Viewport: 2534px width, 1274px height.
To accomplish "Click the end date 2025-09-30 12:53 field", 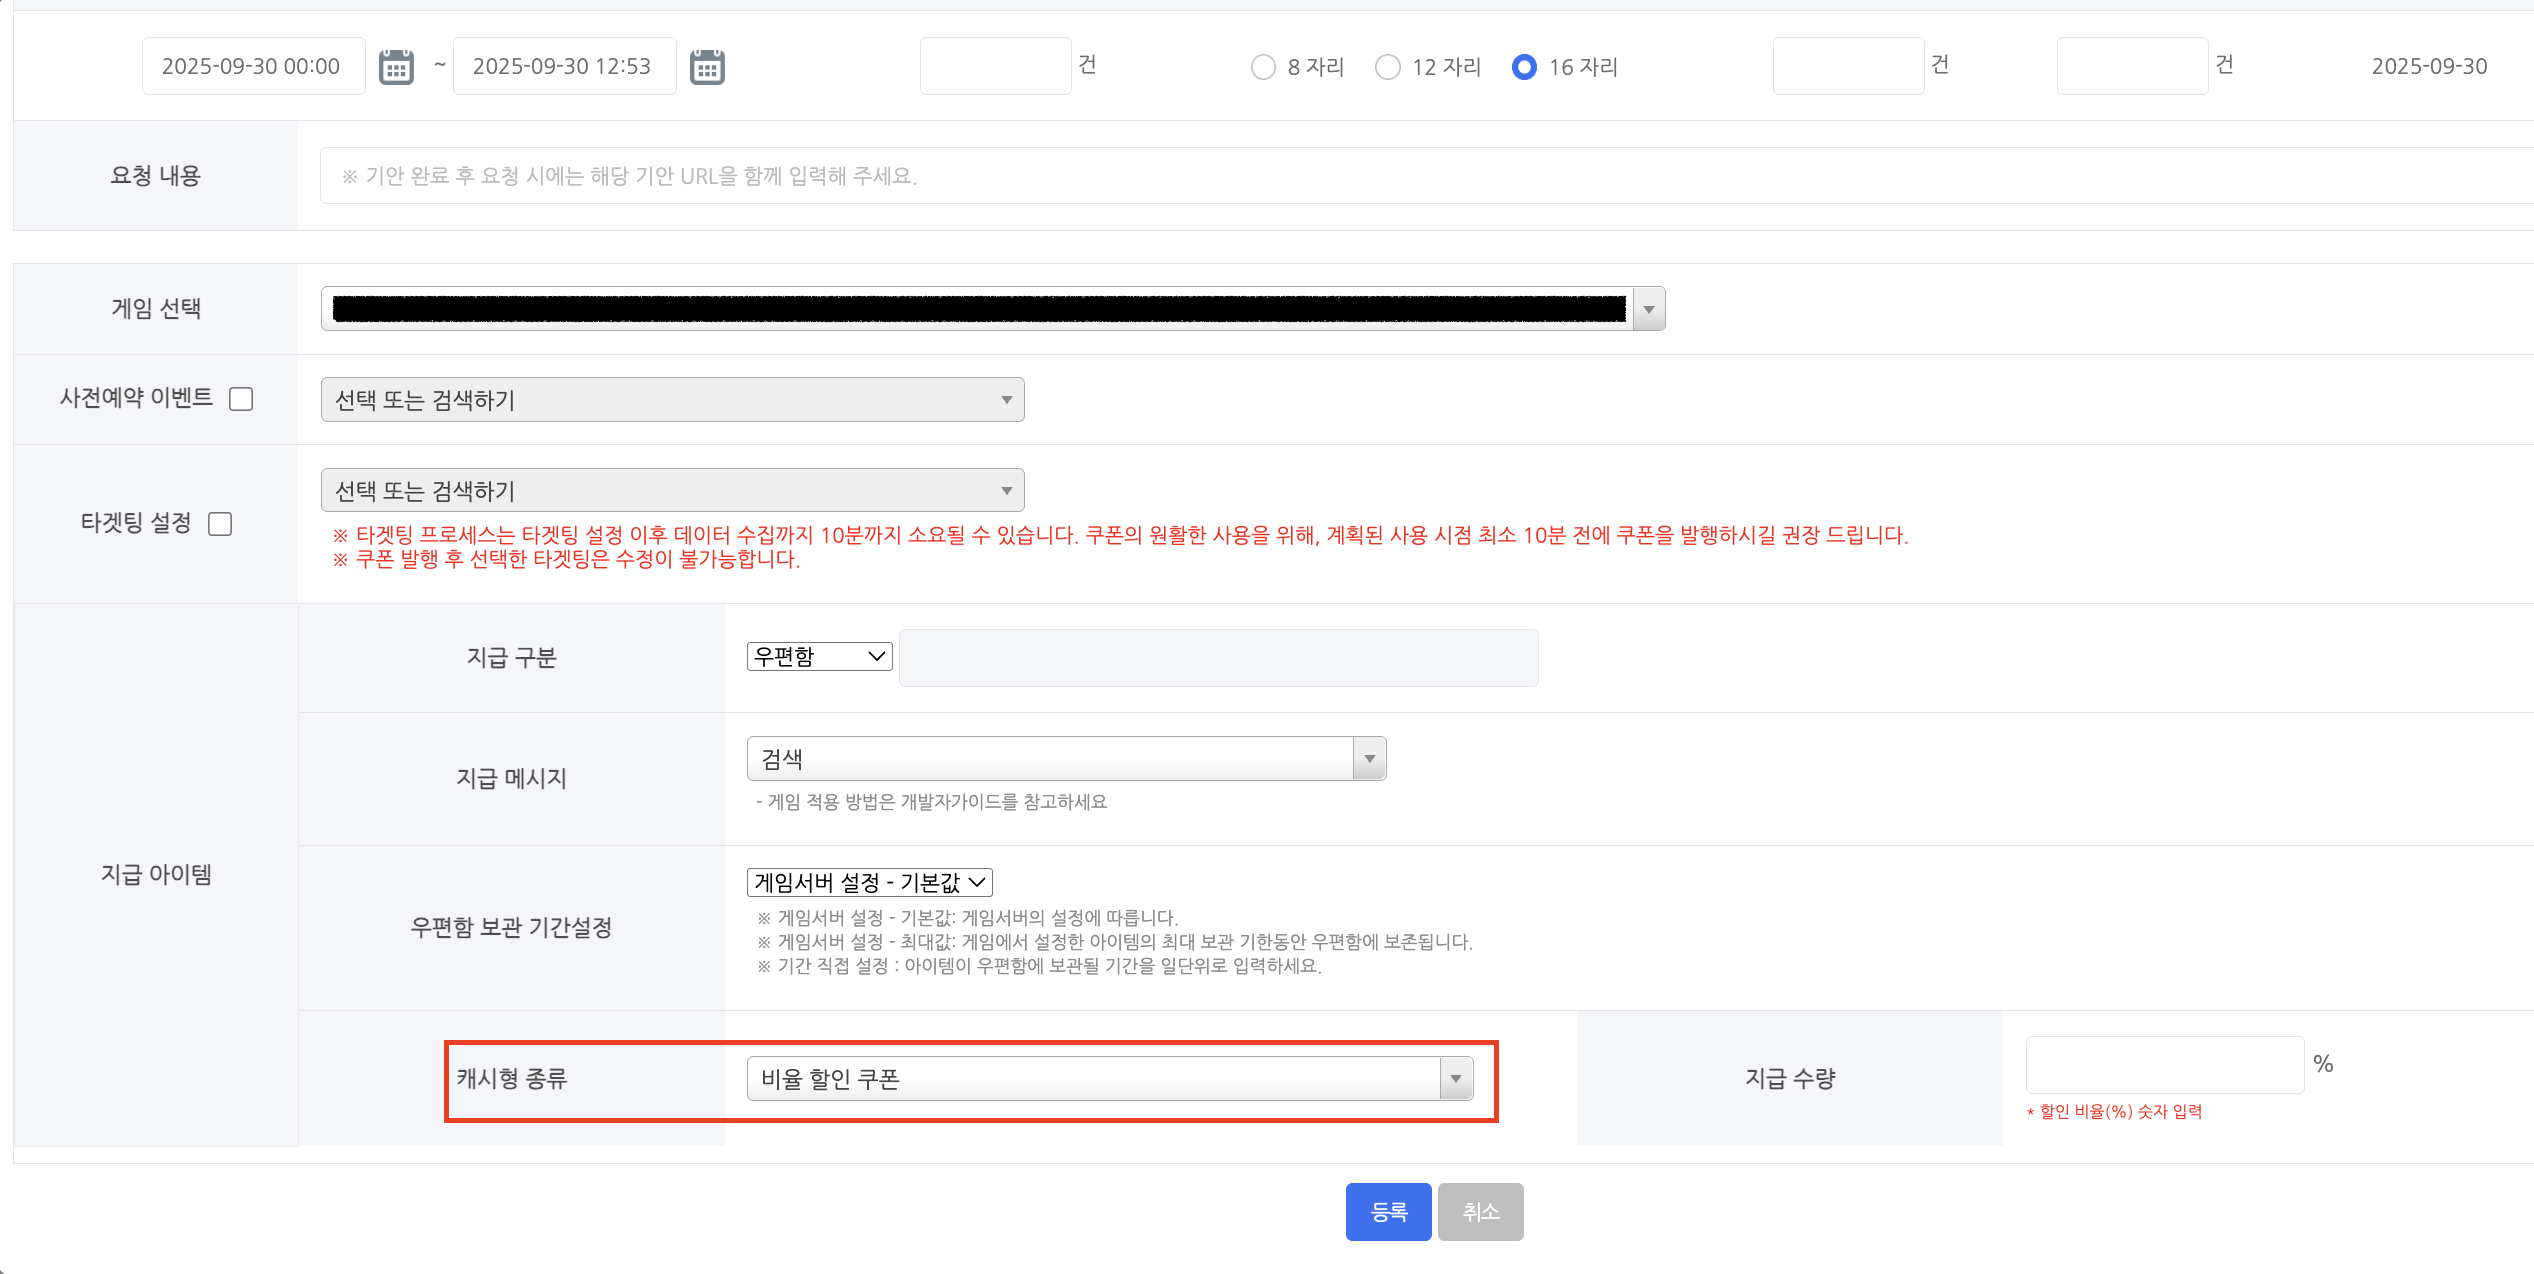I will (x=564, y=67).
